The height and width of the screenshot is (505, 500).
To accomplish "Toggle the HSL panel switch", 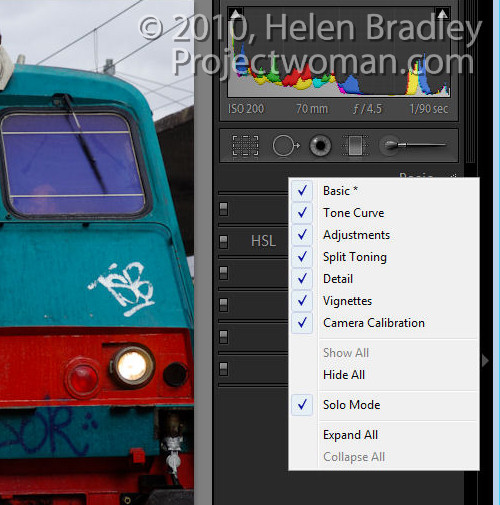I will [224, 241].
